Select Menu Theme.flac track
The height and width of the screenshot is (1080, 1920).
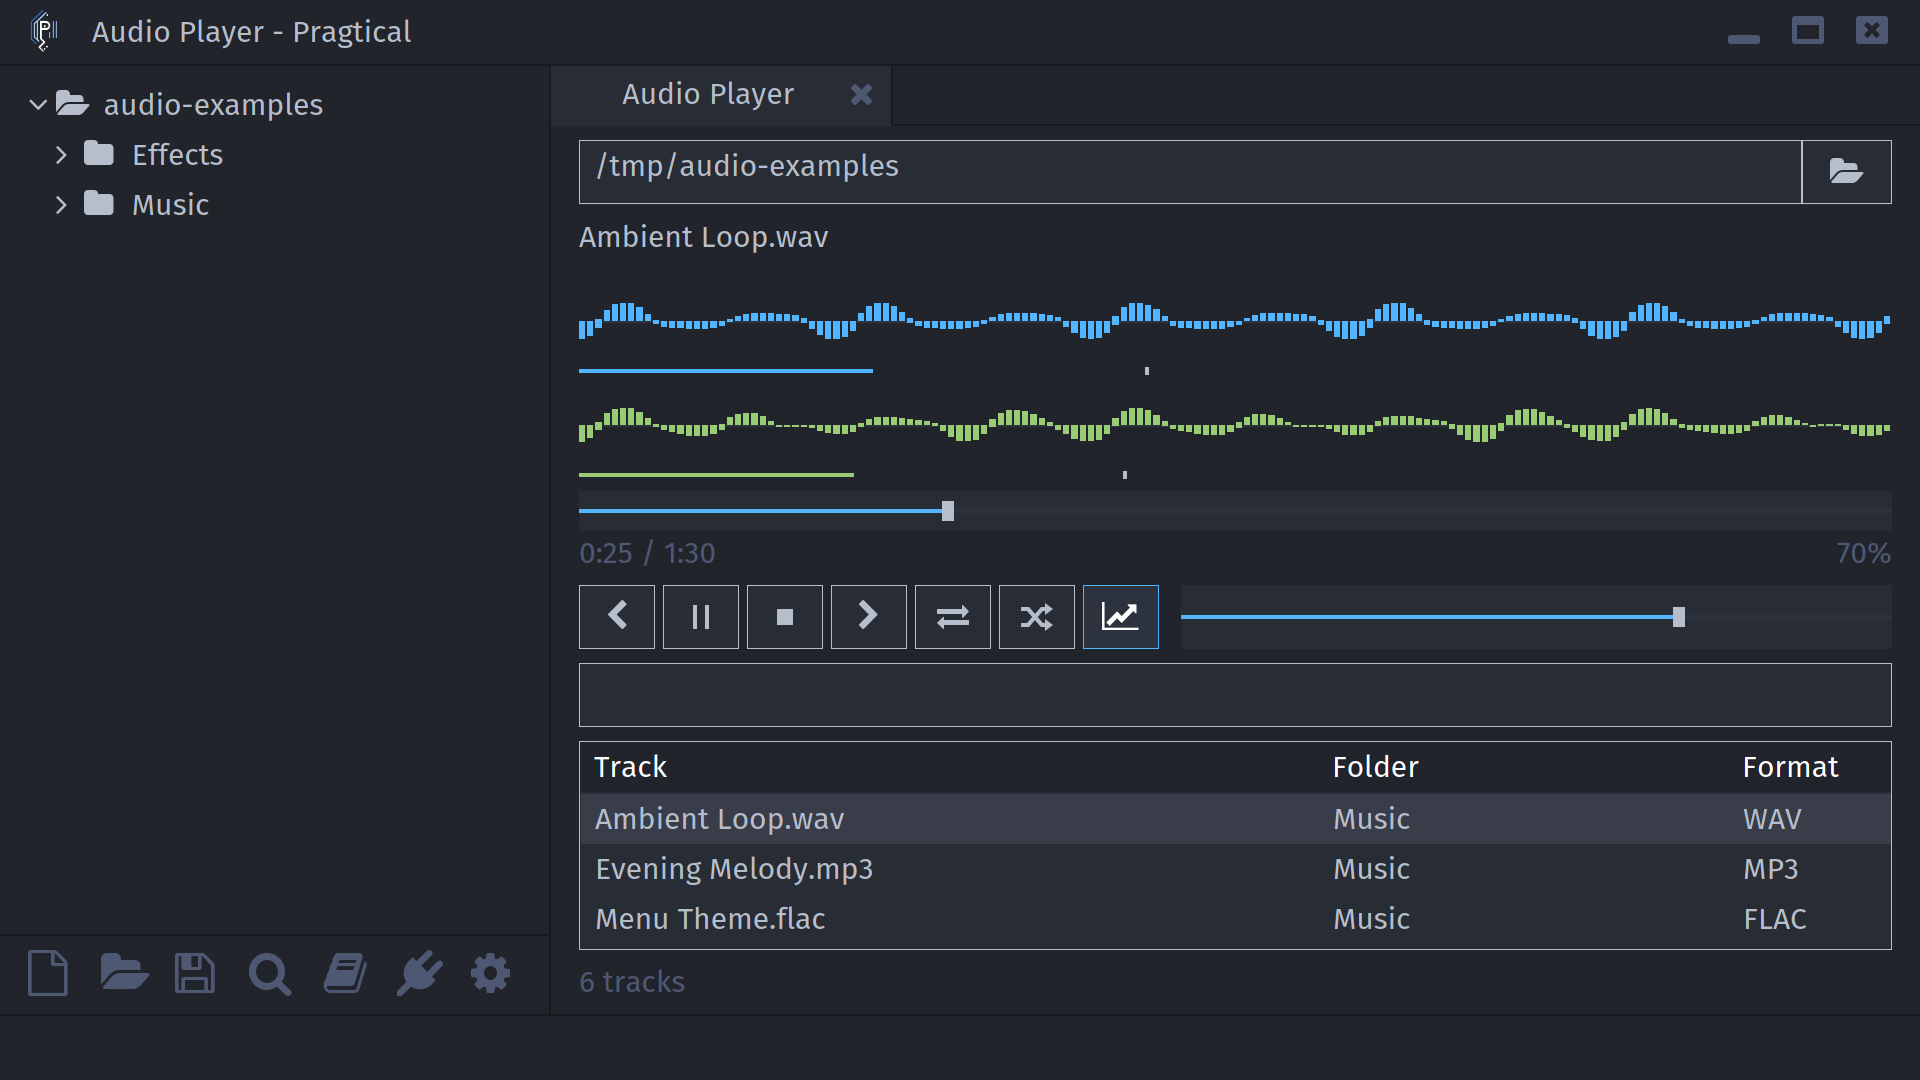point(1235,919)
